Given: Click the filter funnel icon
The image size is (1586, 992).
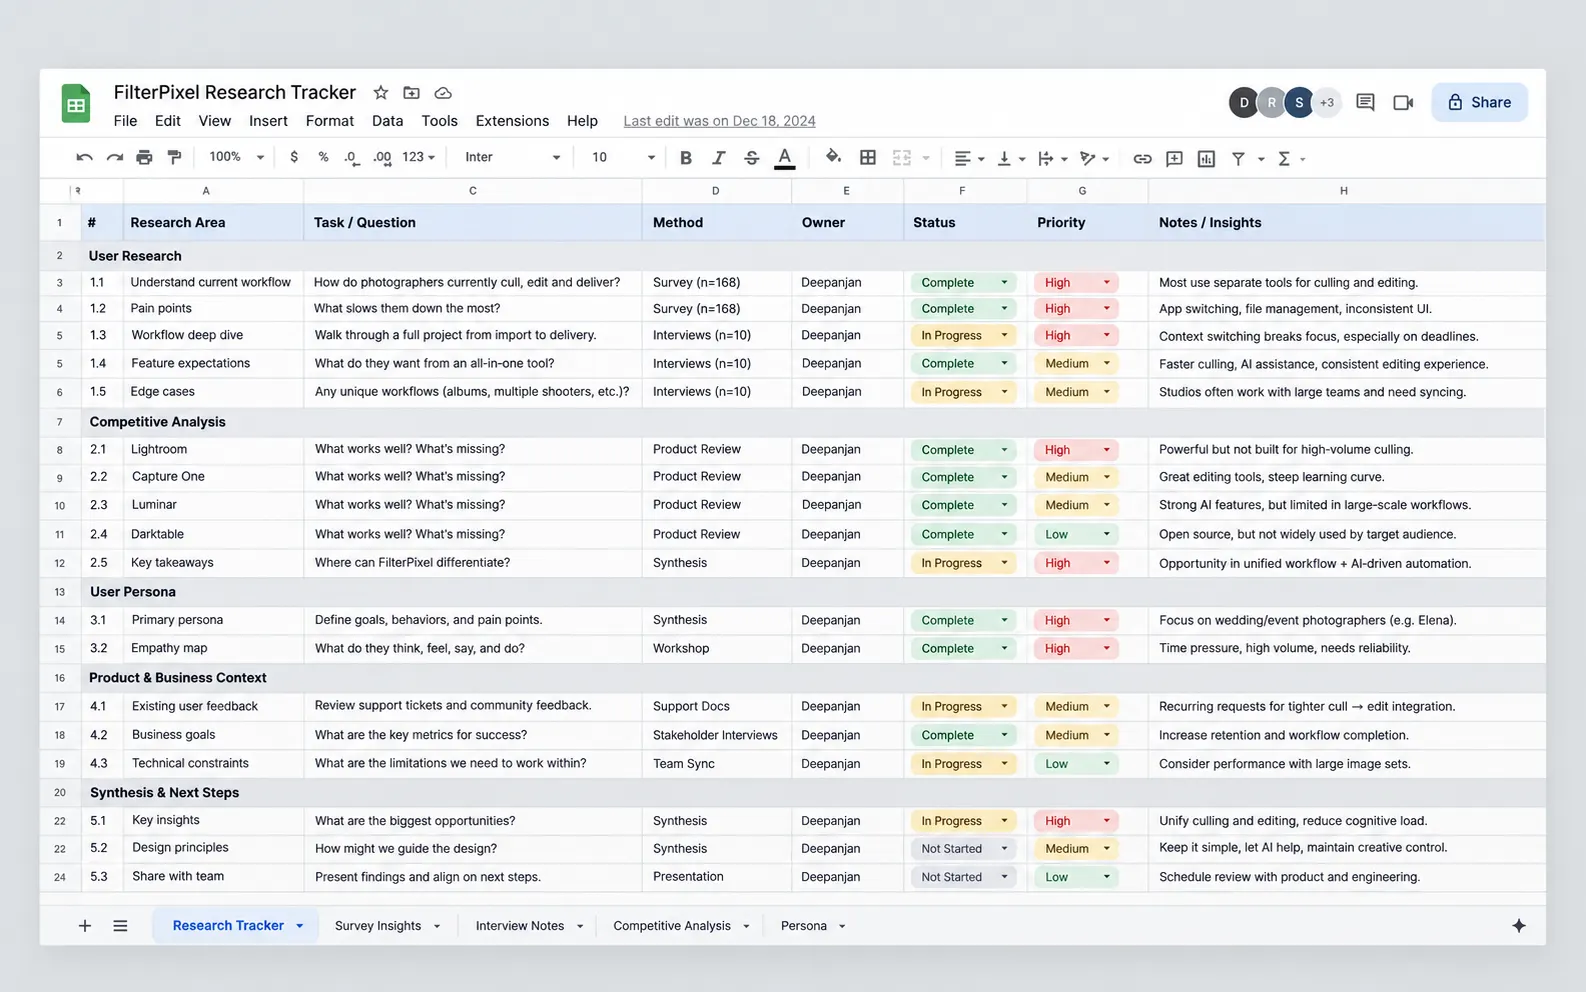Looking at the screenshot, I should click(1238, 158).
